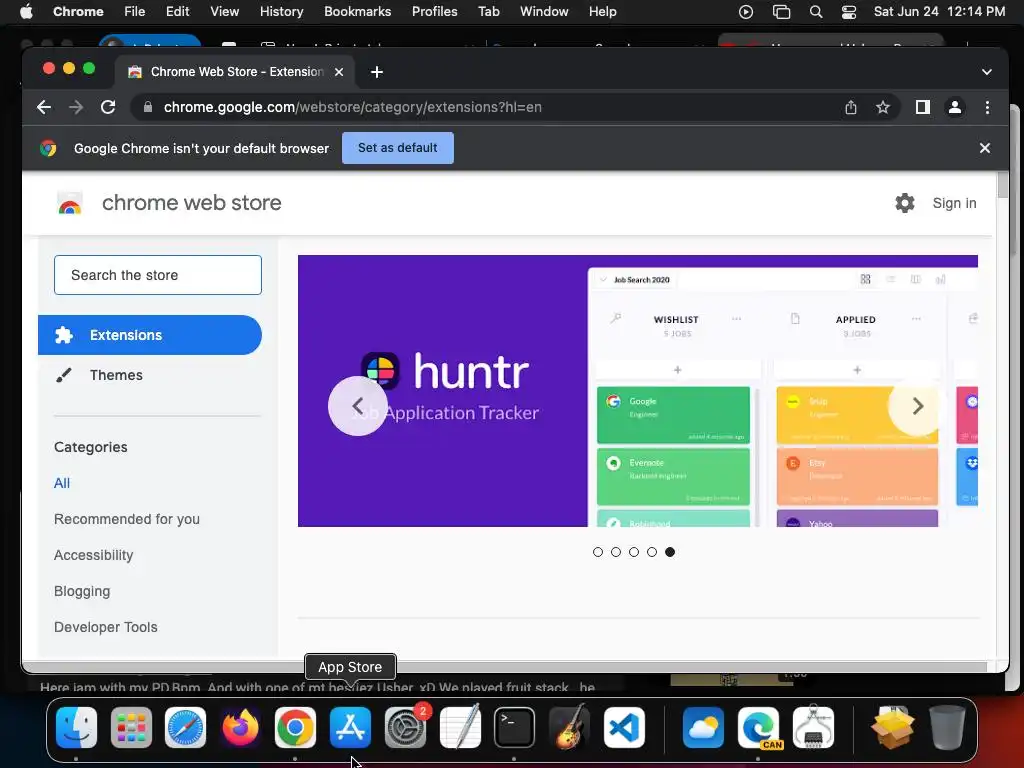Open a new tab with the plus button
The height and width of the screenshot is (768, 1024).
377,72
